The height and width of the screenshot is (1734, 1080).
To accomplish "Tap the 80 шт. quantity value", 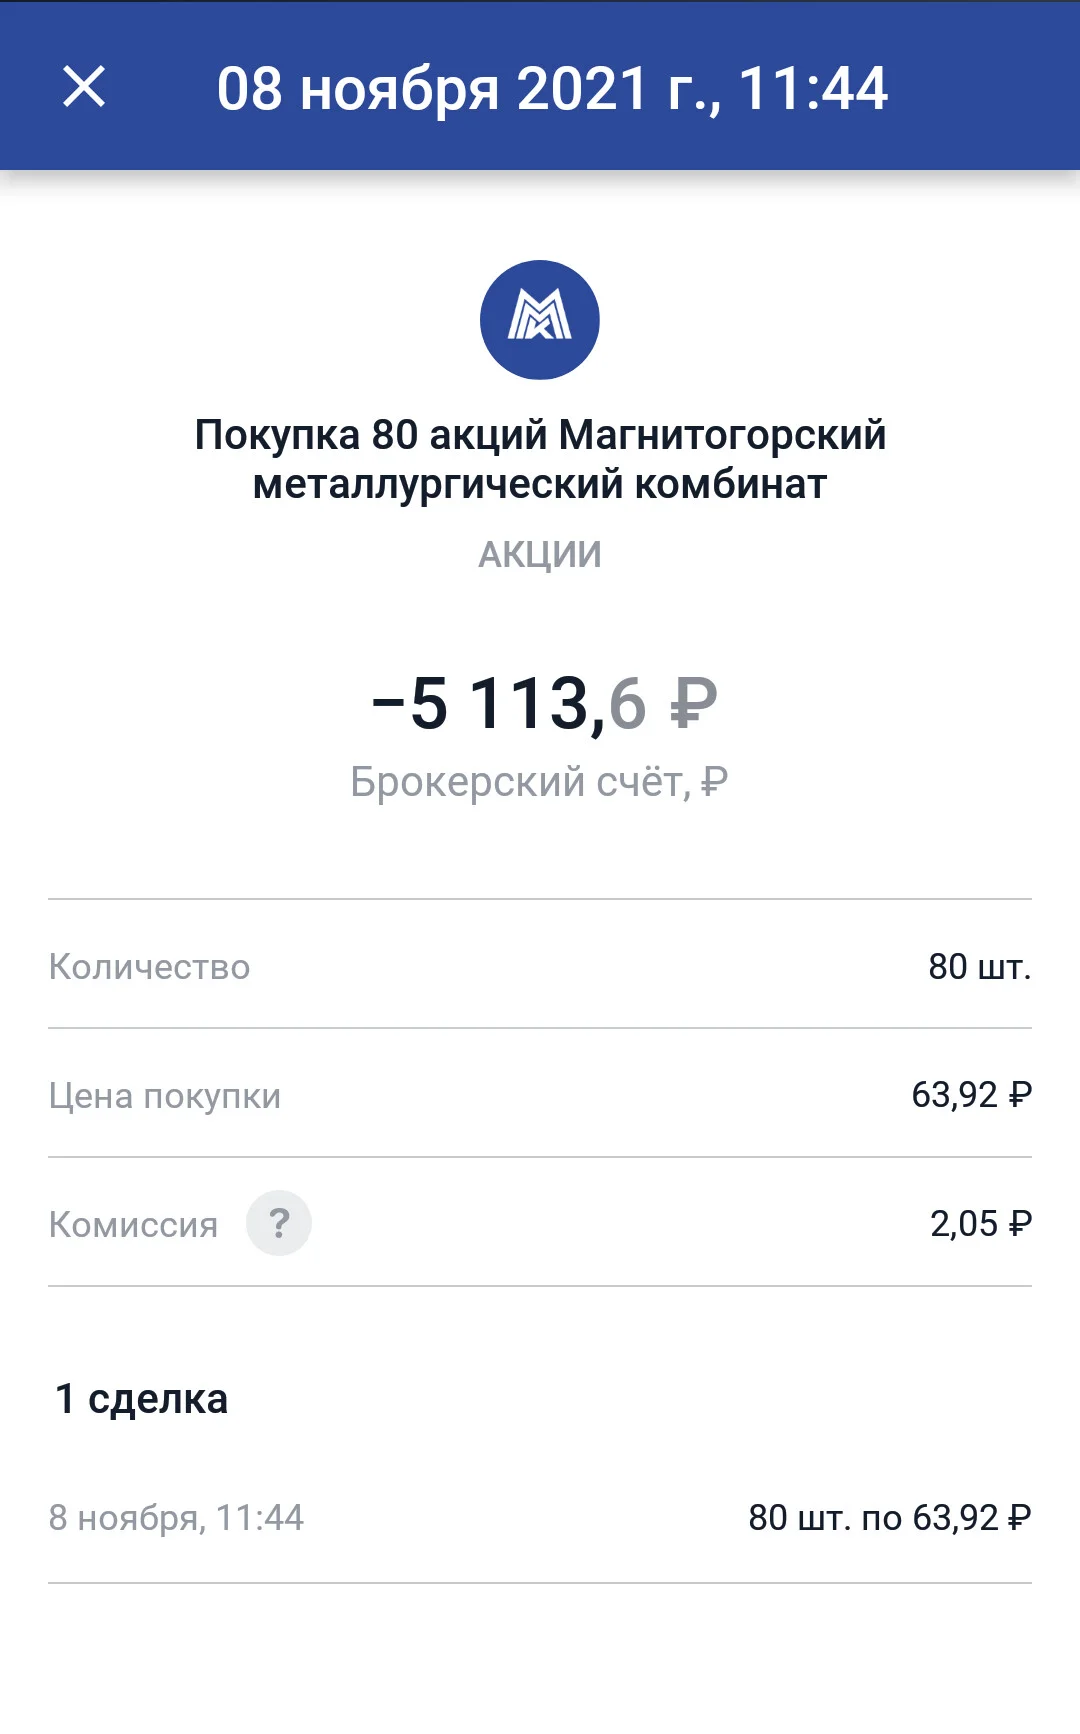I will 980,966.
